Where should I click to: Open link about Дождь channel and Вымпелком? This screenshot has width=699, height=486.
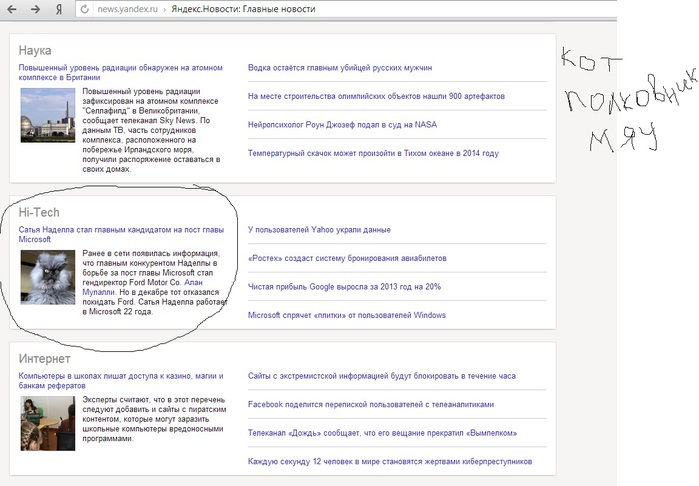point(382,433)
